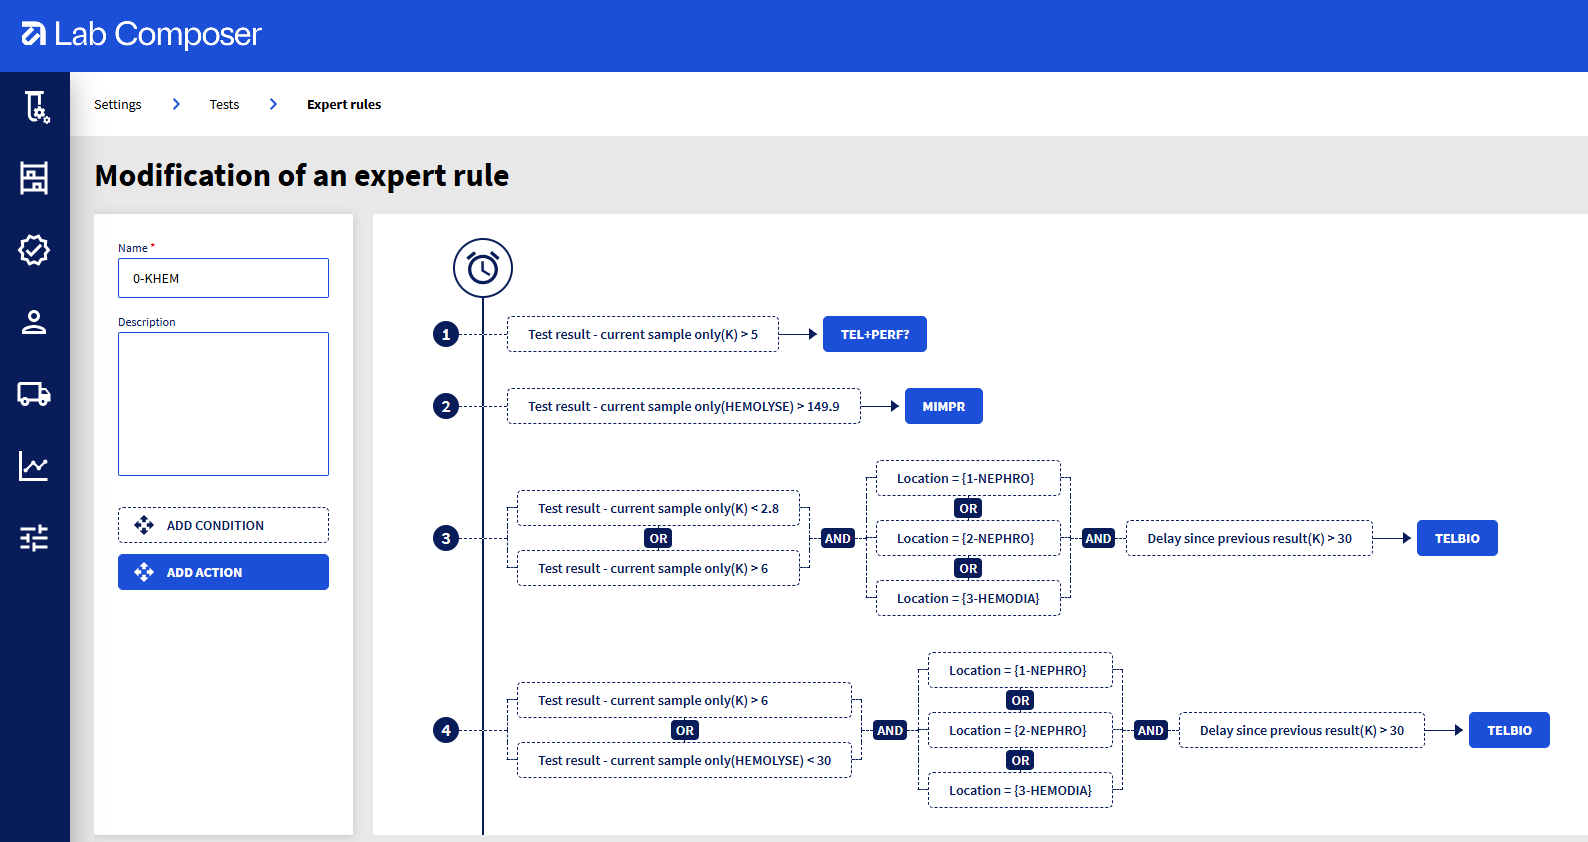Open the validation checkmark badge sidebar icon

tap(34, 250)
